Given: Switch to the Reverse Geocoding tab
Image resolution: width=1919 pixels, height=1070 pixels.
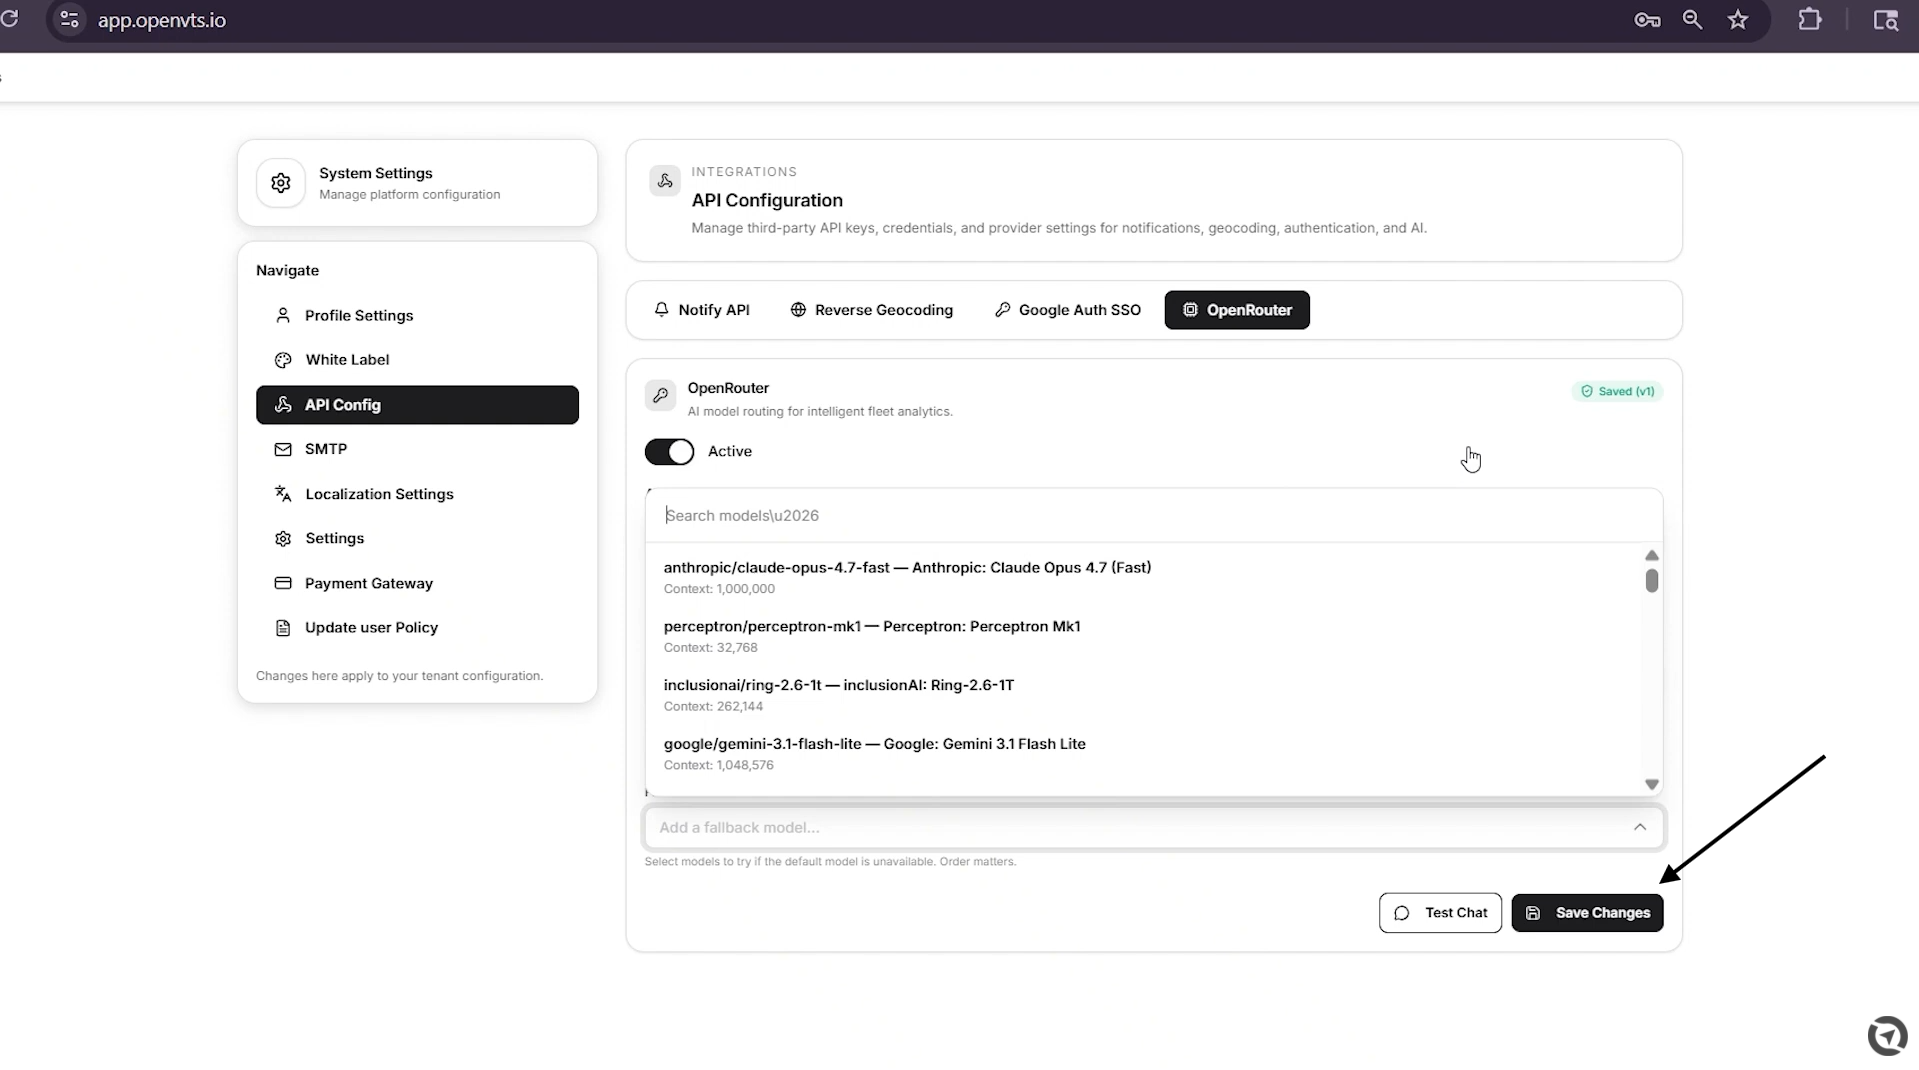Looking at the screenshot, I should [x=872, y=310].
